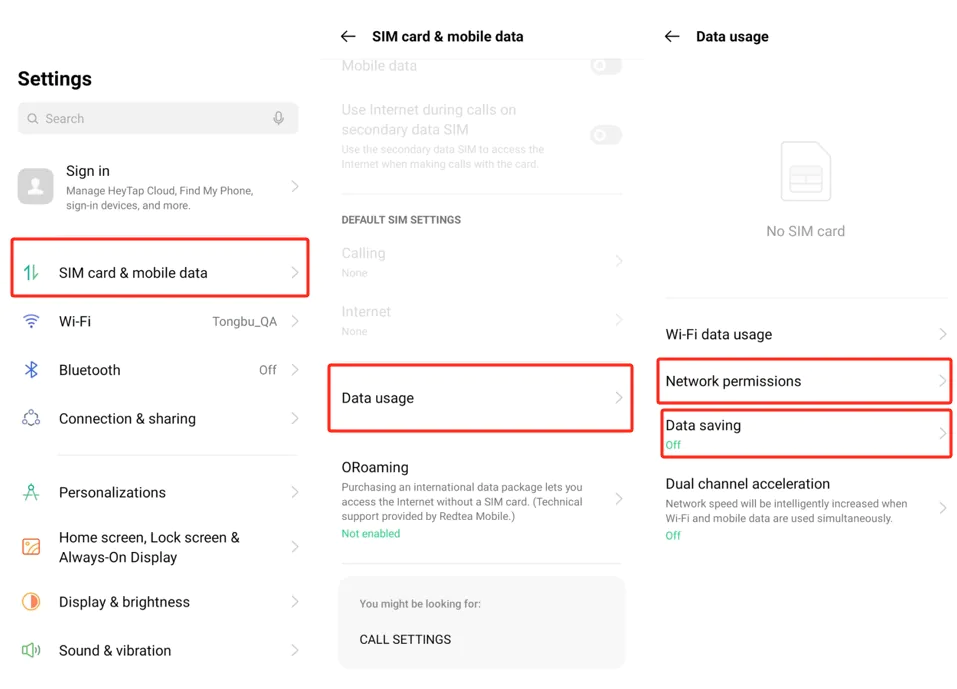Screen dimensions: 957x689
Task: Open Data usage row chevron
Action: pyautogui.click(x=619, y=398)
